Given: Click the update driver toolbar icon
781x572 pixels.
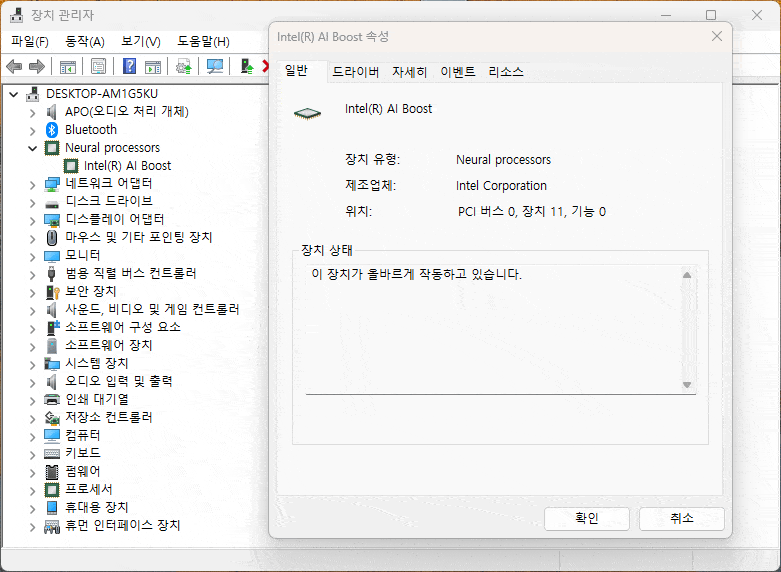Looking at the screenshot, I should pos(183,67).
